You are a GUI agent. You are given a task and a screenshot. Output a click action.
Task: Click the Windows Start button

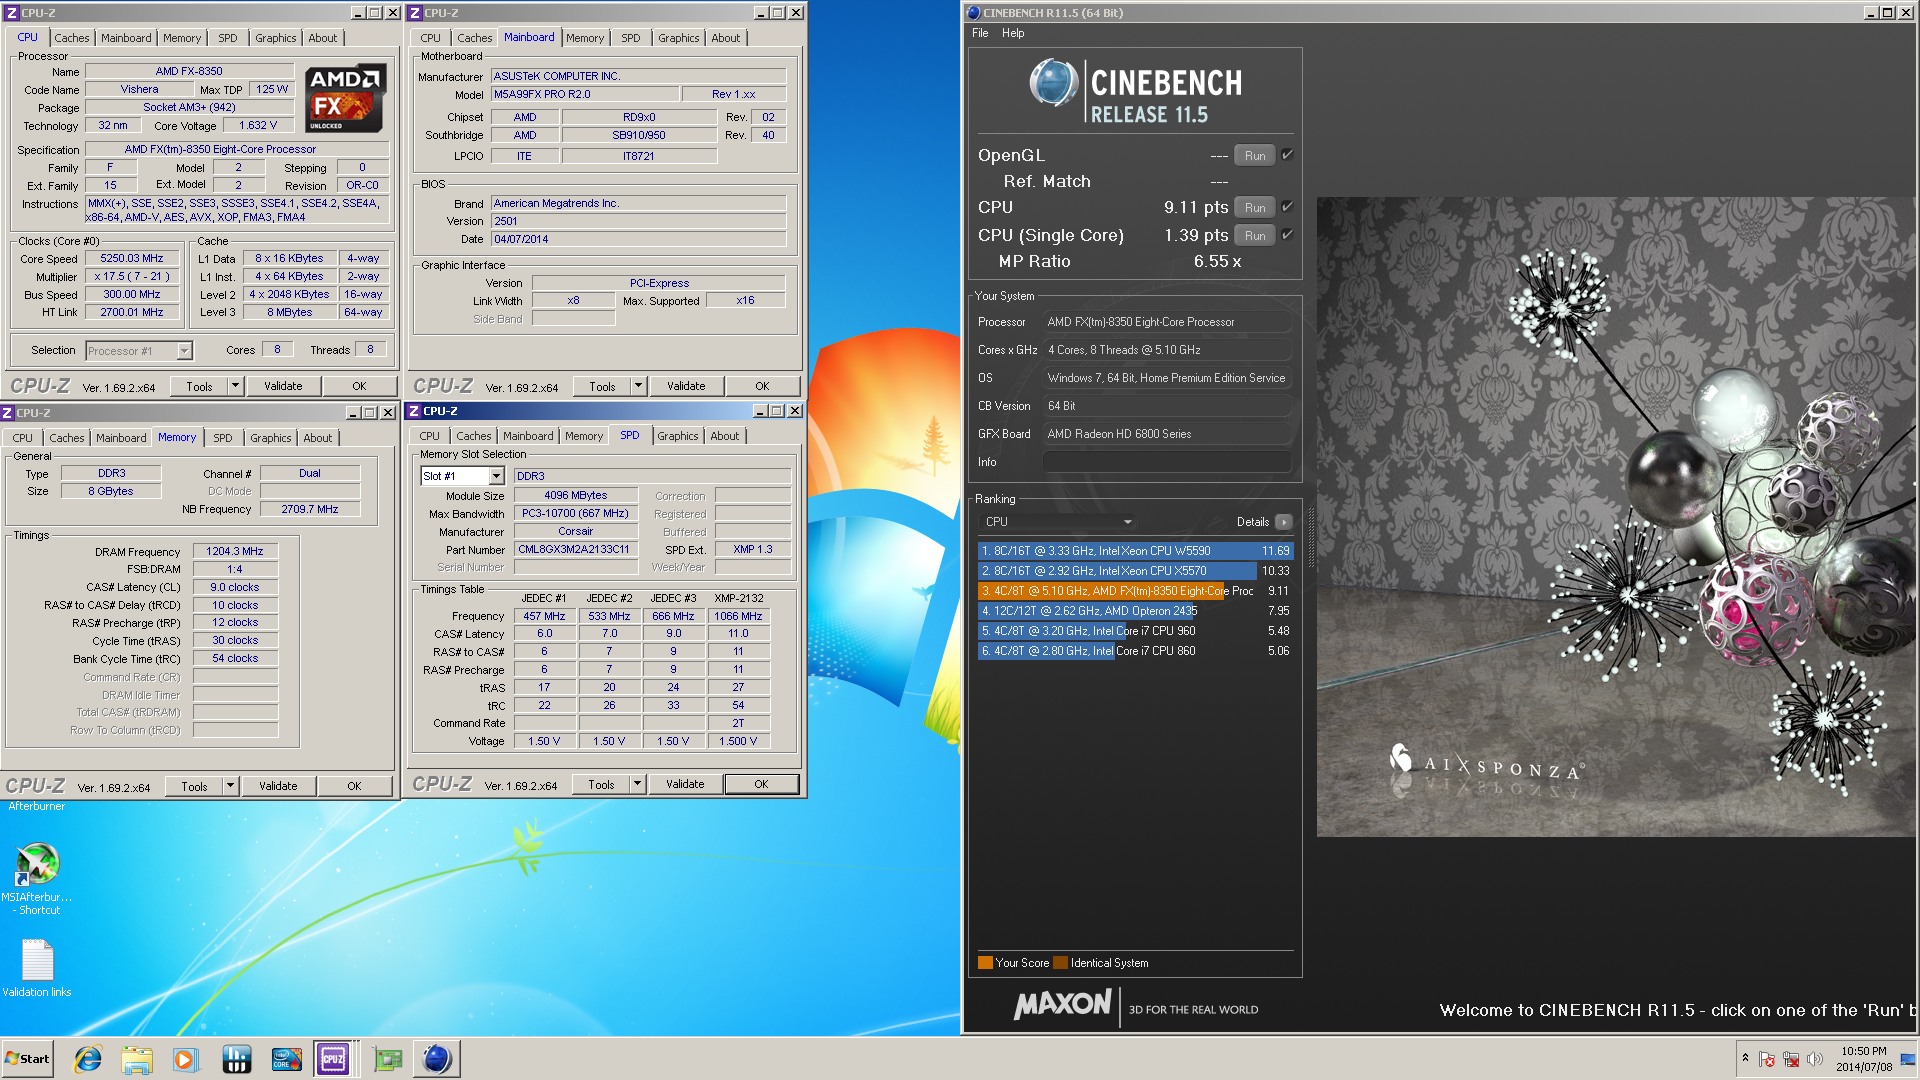[27, 1059]
